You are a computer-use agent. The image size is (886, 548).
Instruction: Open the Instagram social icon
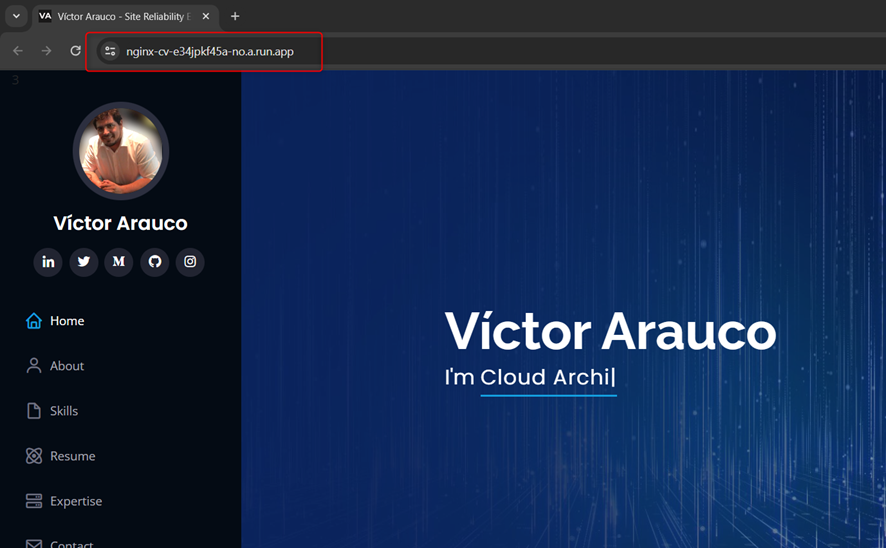pos(190,262)
